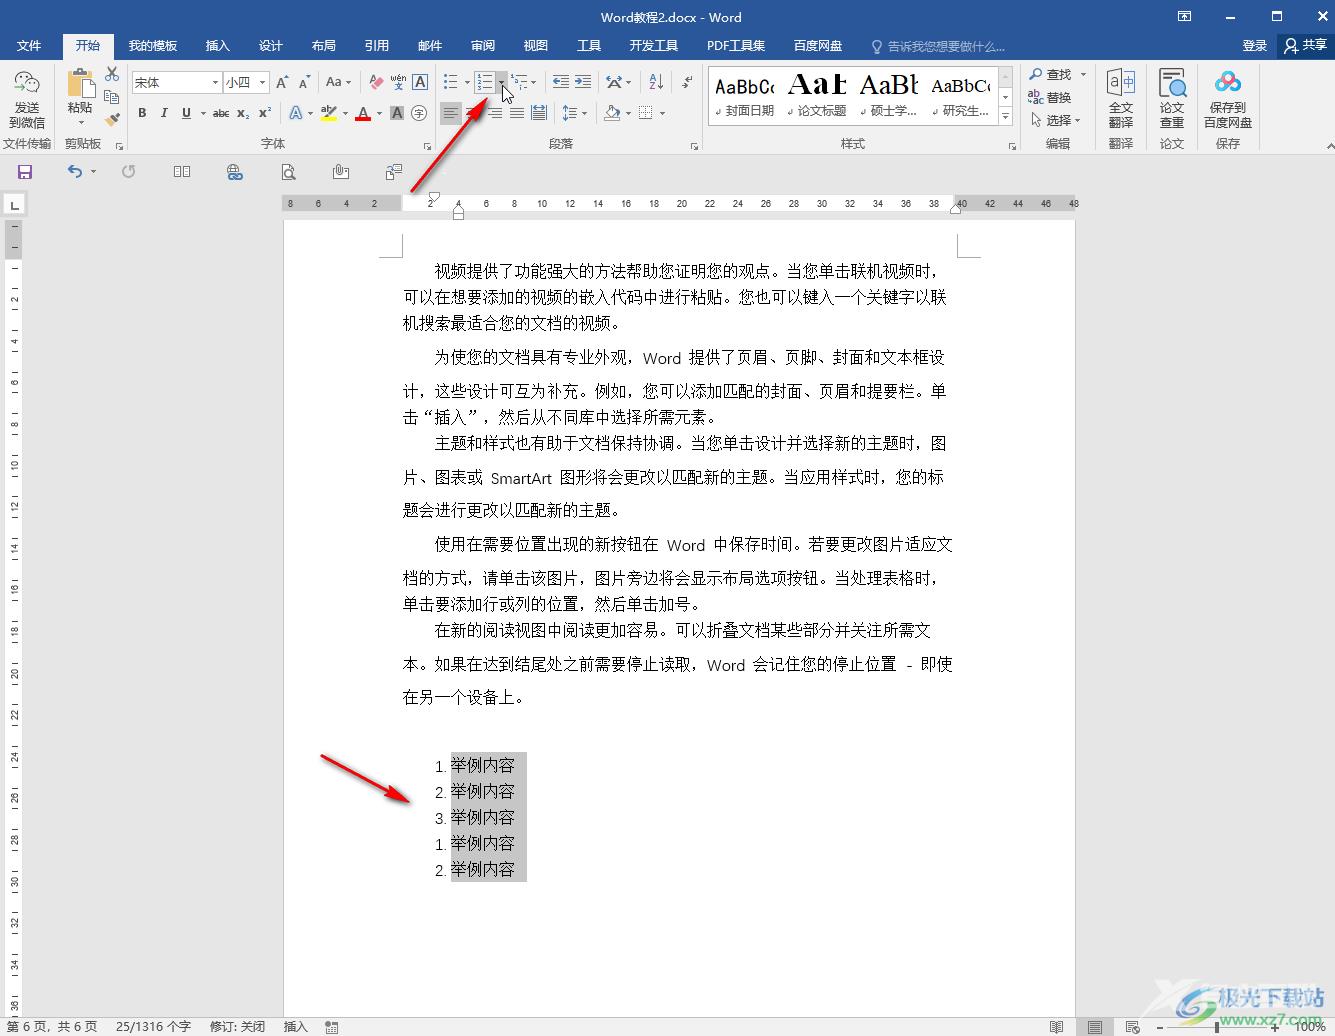Open the 文件 File menu
Viewport: 1335px width, 1036px height.
(x=29, y=46)
